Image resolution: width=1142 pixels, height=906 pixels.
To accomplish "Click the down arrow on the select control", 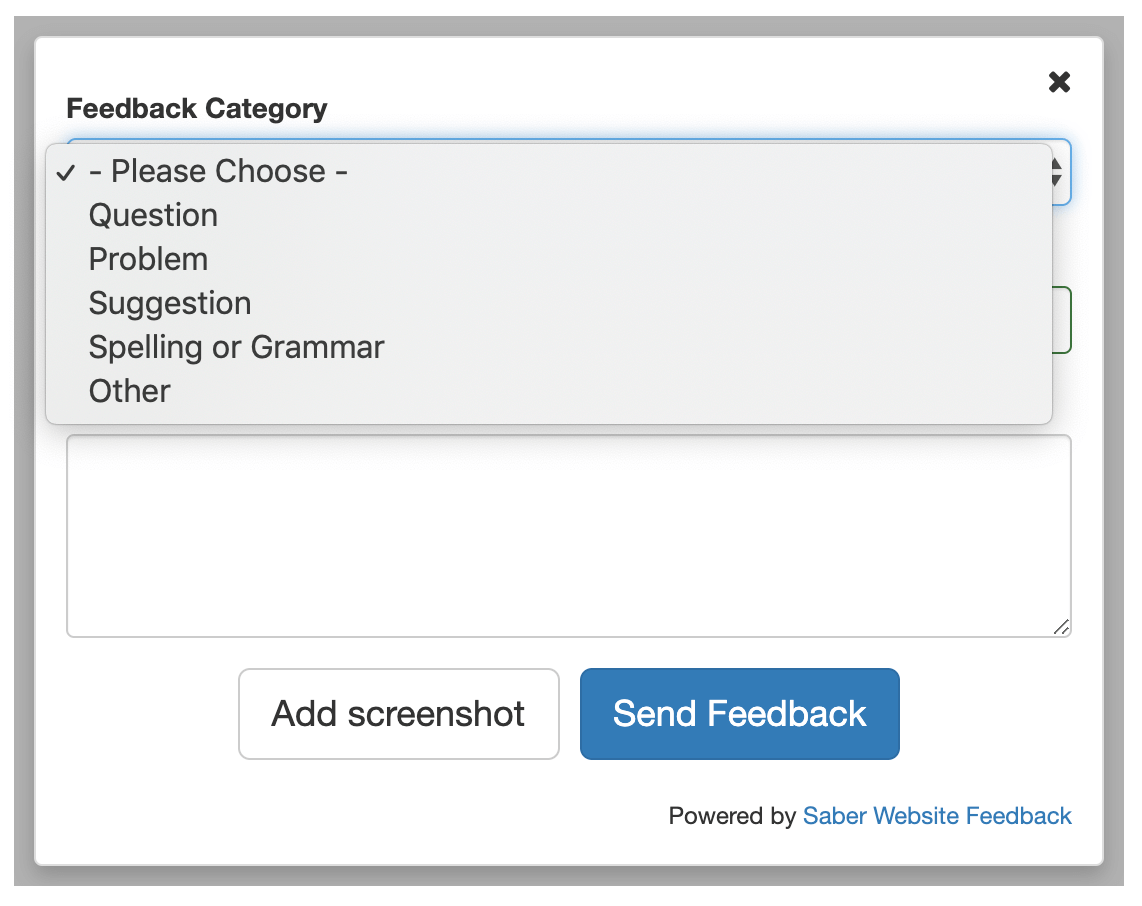I will 1055,179.
